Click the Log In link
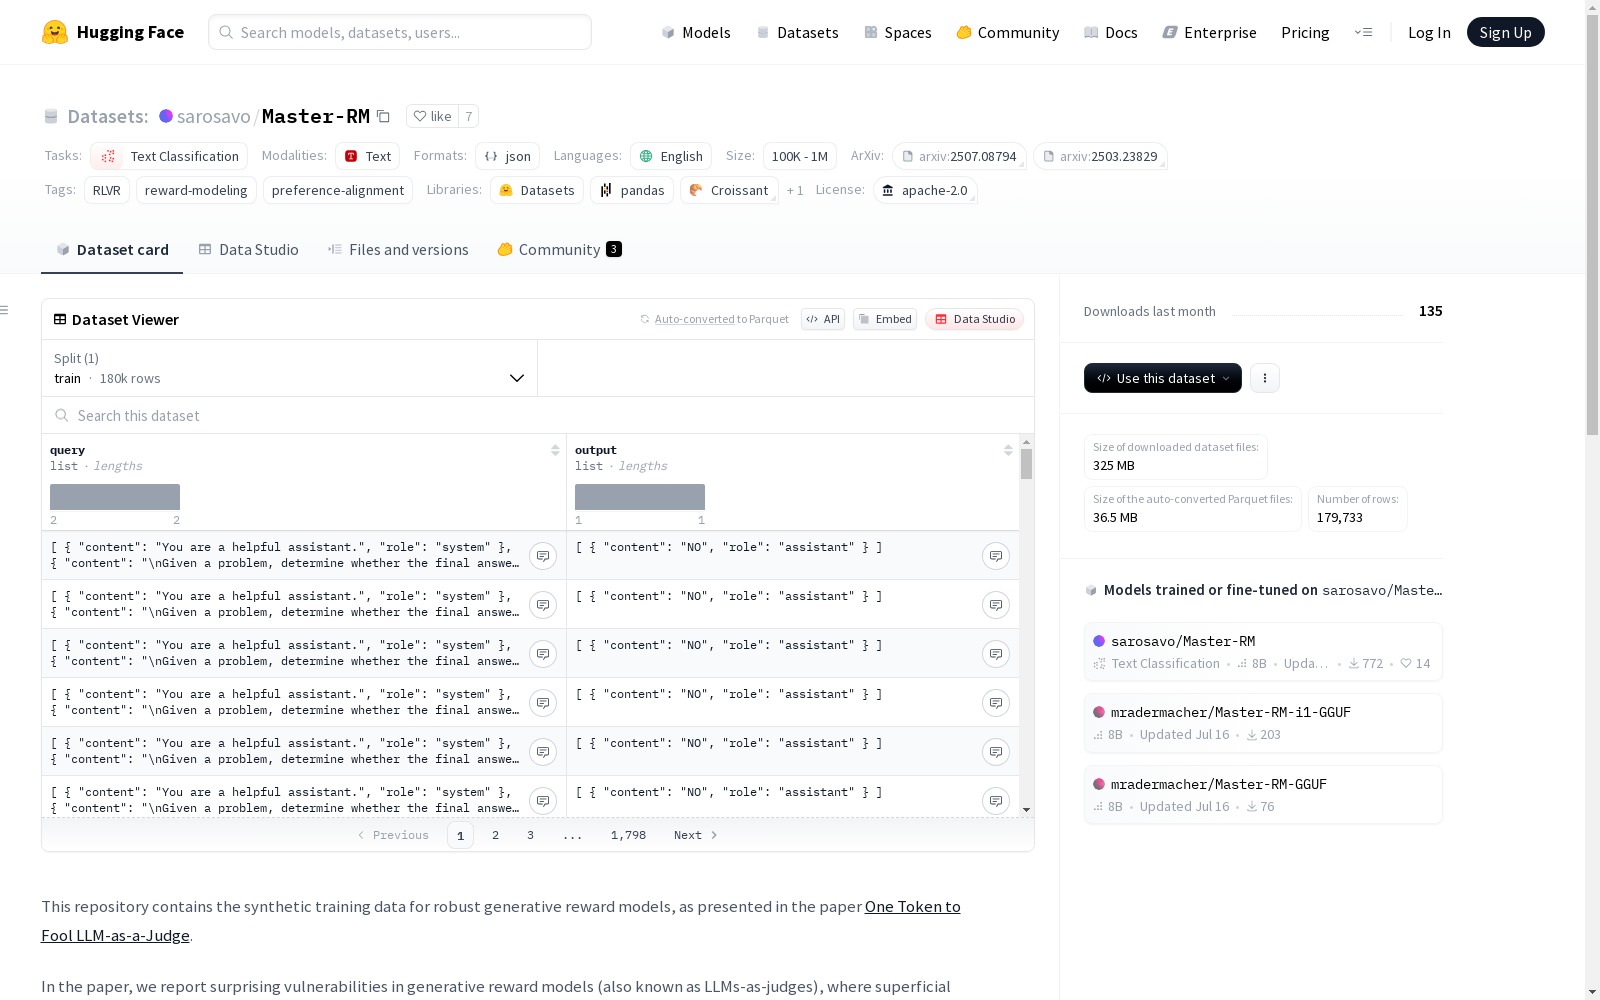1600x1000 pixels. click(x=1429, y=32)
